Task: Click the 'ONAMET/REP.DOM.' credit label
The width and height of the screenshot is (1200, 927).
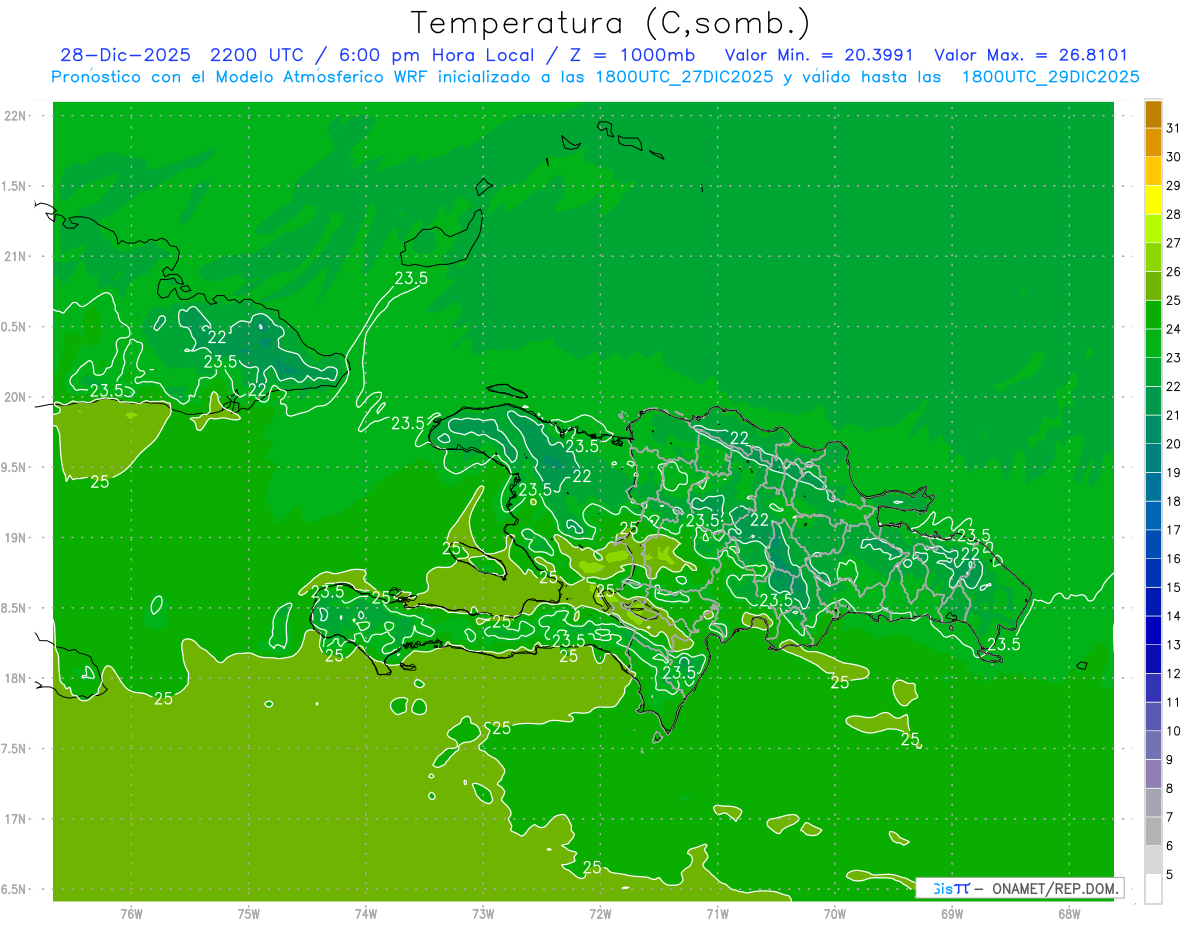Action: coord(1054,888)
